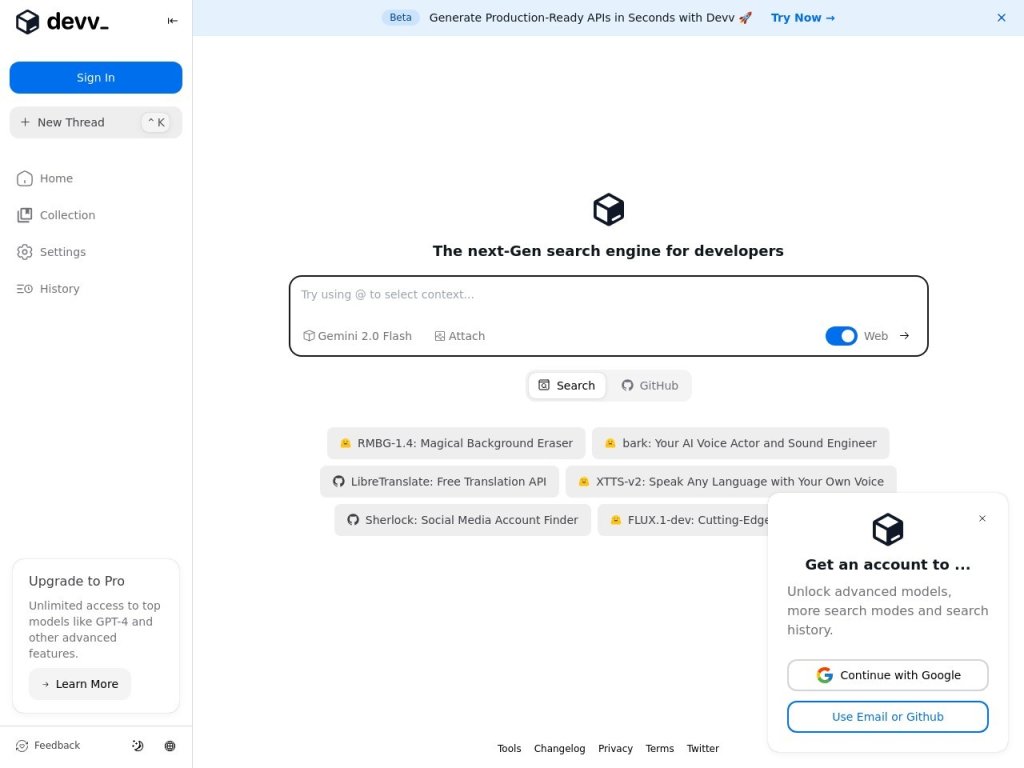Image resolution: width=1024 pixels, height=768 pixels.
Task: Open Gemini 2.0 Flash model selector
Action: (x=357, y=336)
